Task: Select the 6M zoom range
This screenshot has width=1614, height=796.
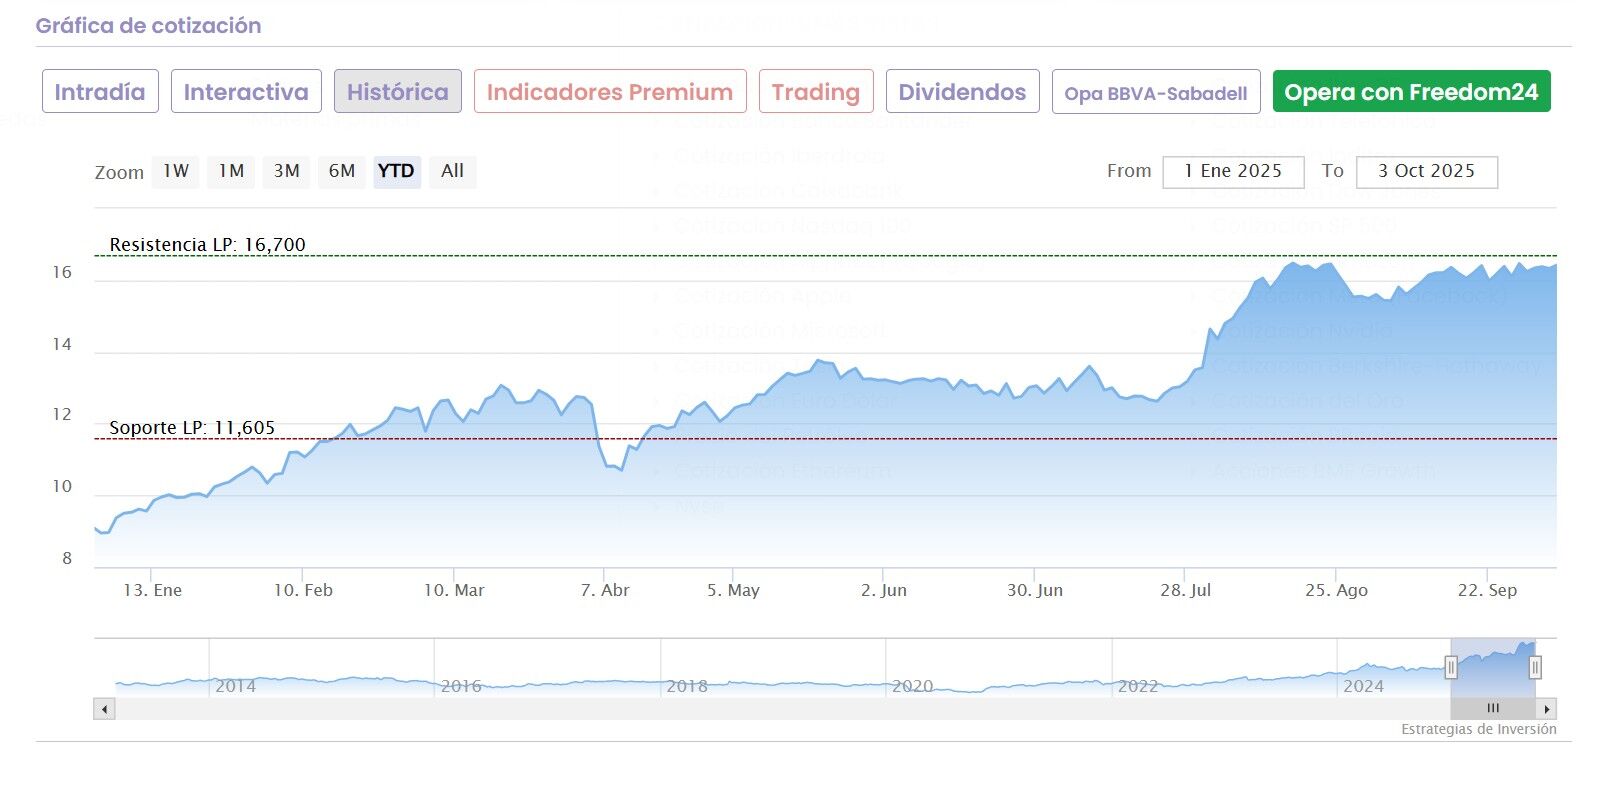Action: (342, 171)
